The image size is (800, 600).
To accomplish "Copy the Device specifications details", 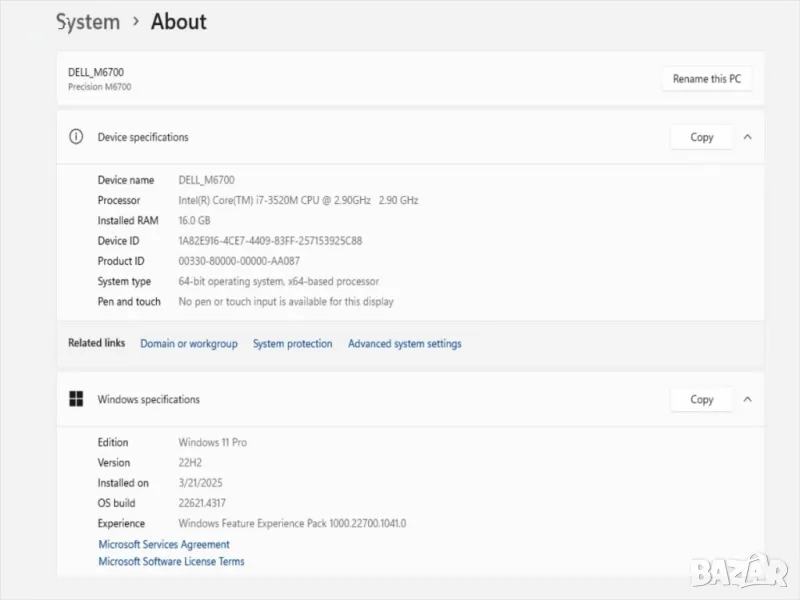I will tap(701, 137).
